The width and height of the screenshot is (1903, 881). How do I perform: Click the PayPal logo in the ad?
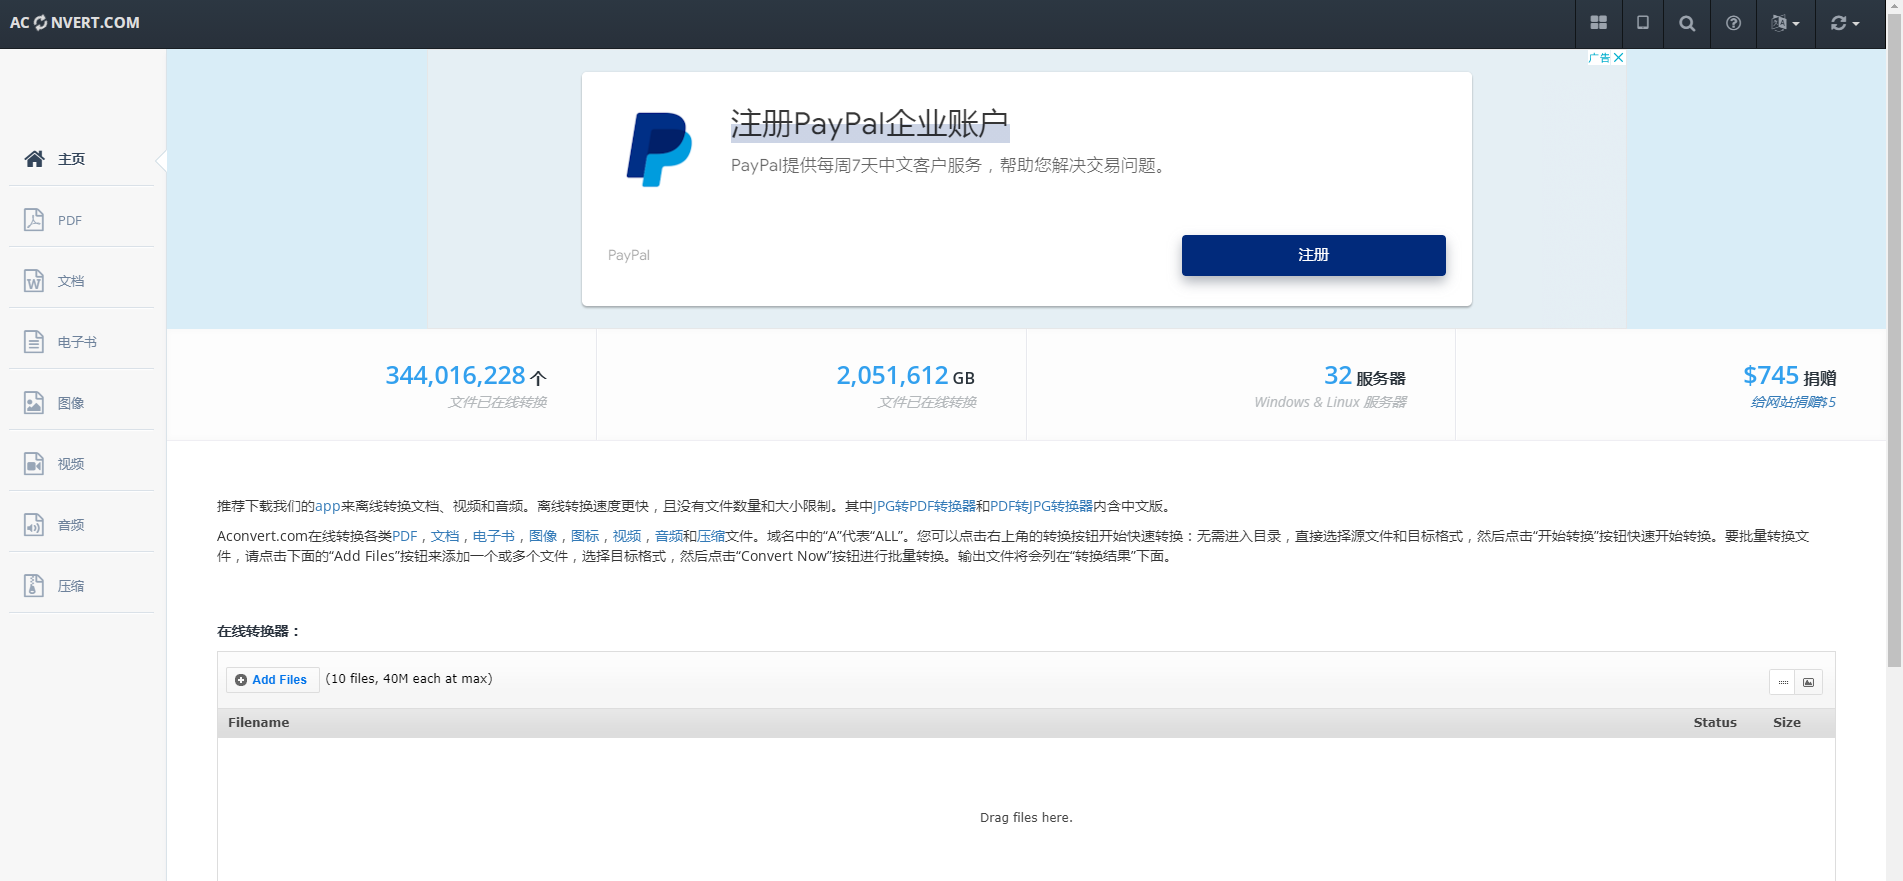[x=659, y=149]
